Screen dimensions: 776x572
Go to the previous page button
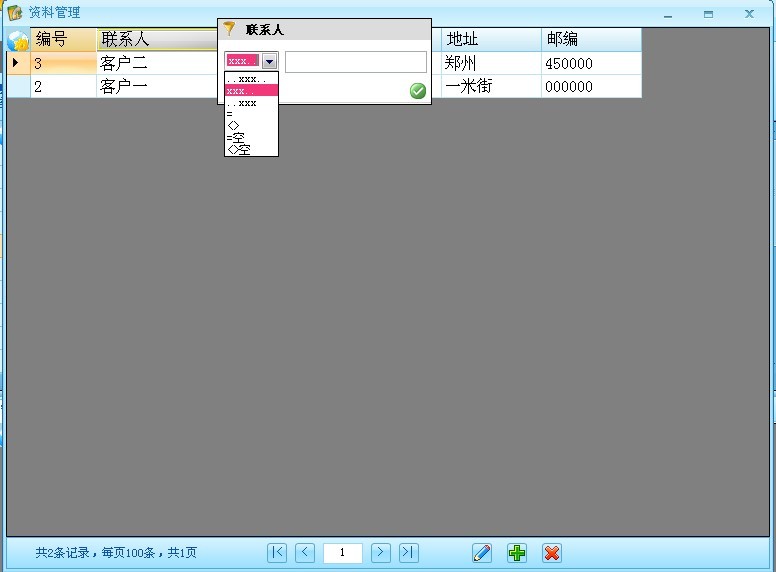click(x=305, y=553)
